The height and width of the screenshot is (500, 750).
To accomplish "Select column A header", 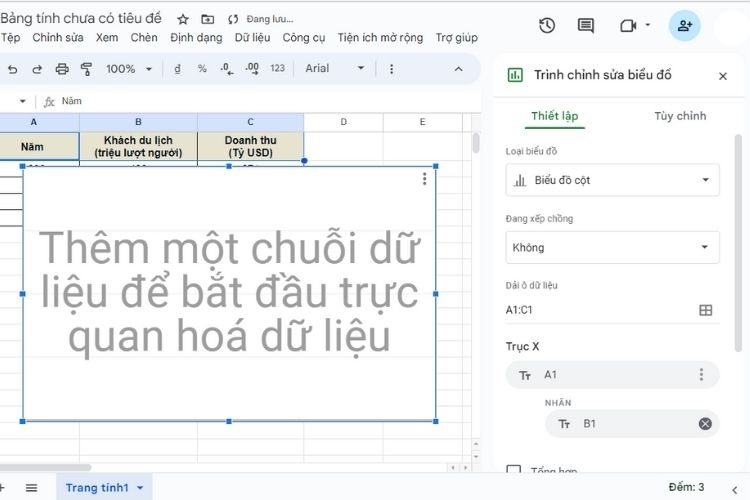I will [x=39, y=122].
